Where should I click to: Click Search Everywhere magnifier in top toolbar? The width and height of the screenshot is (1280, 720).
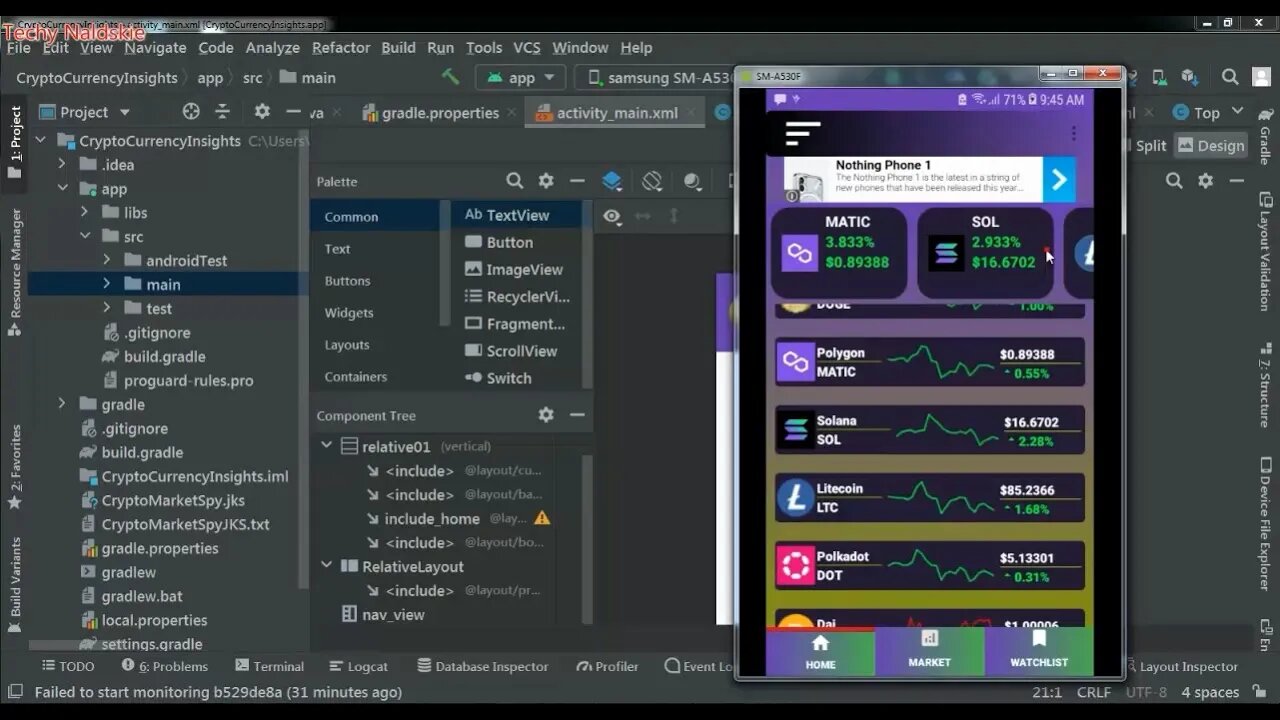point(1230,77)
